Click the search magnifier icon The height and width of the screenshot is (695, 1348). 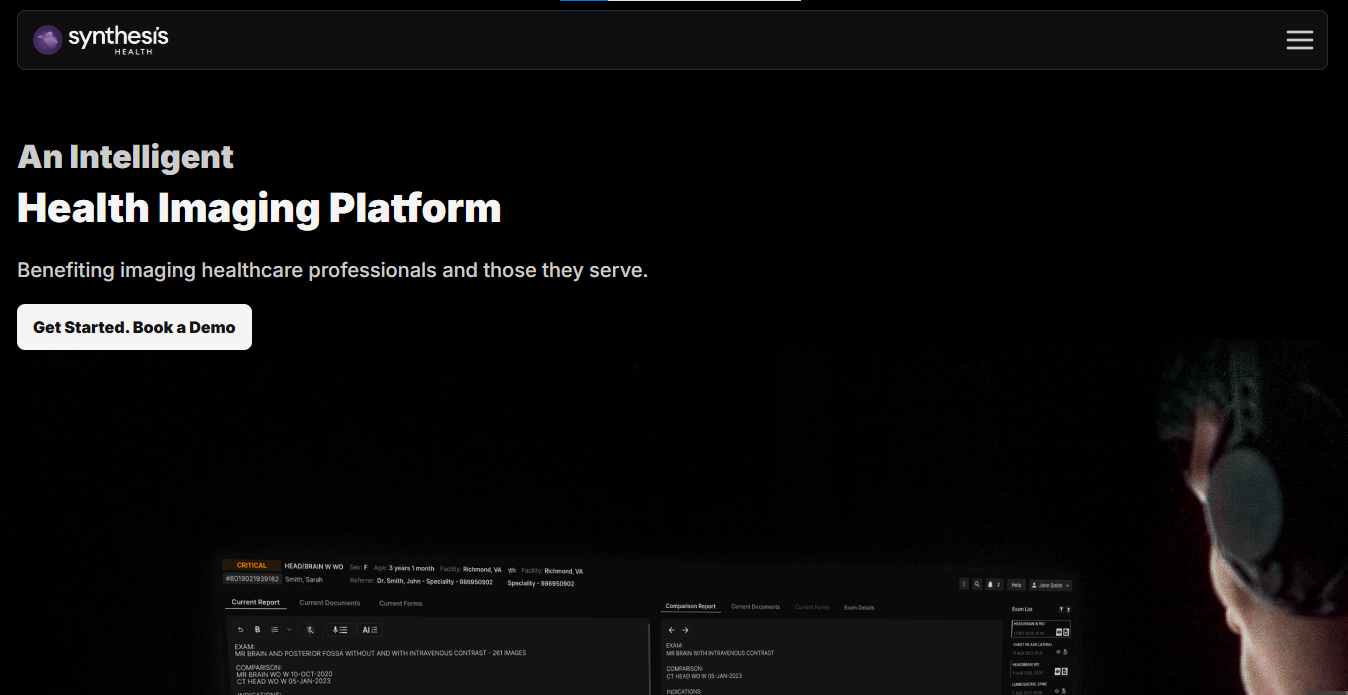[x=977, y=585]
